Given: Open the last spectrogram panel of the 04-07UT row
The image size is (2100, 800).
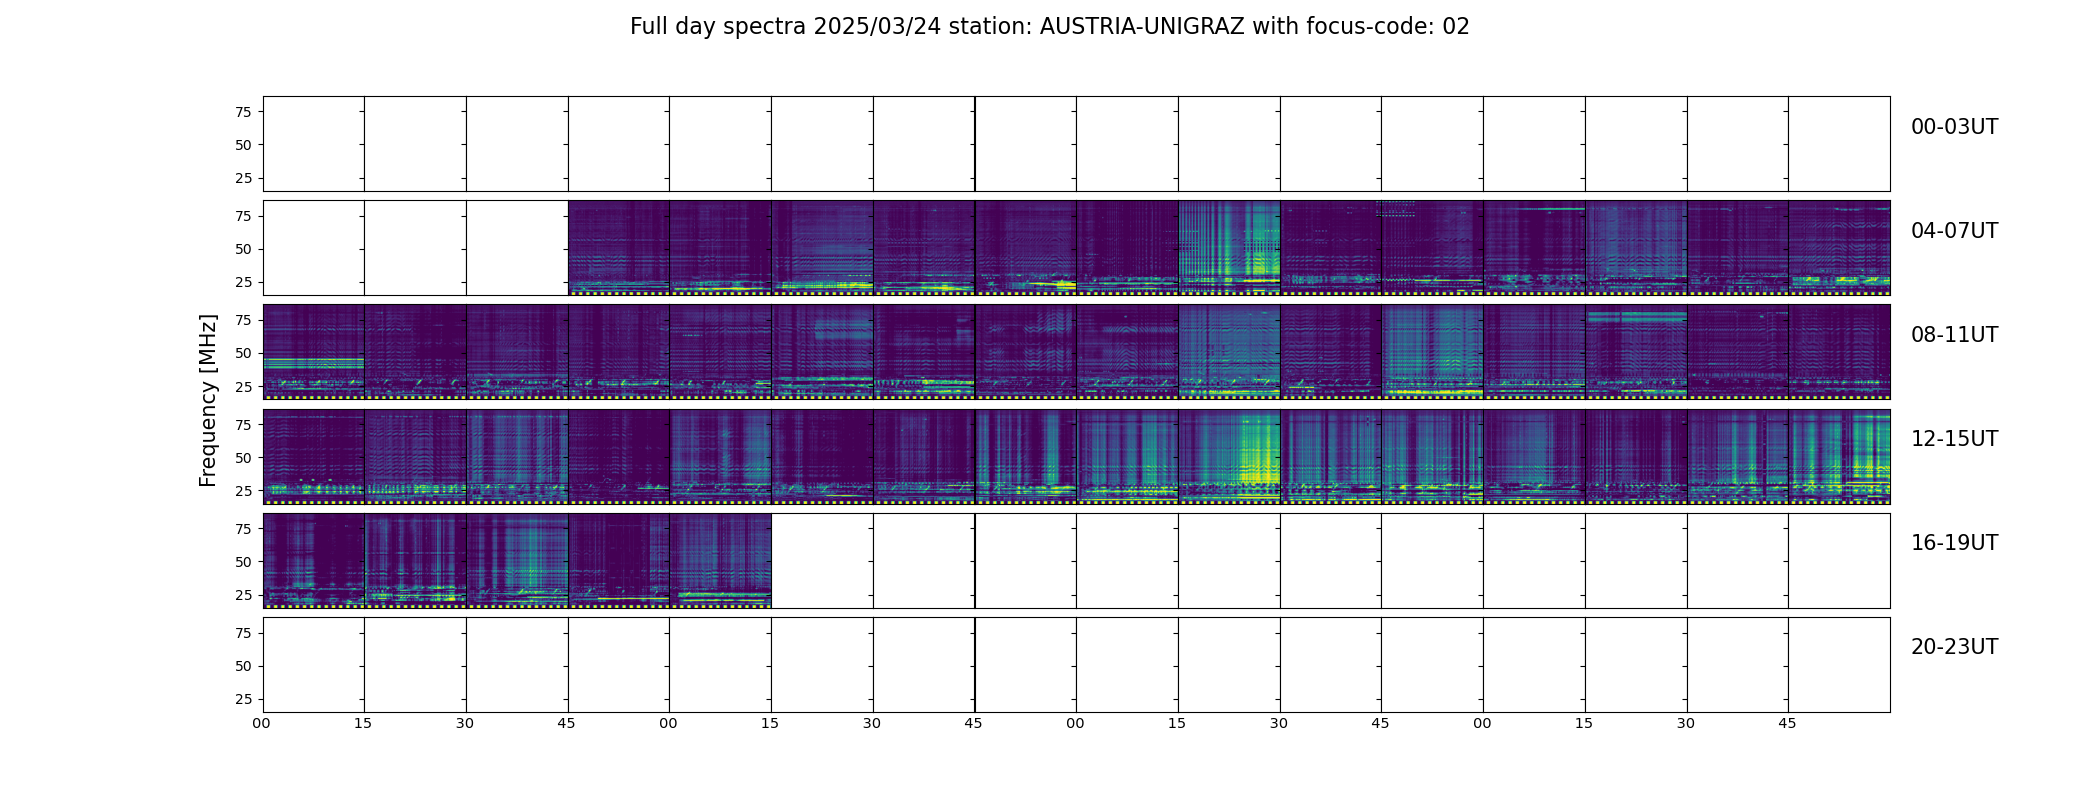Looking at the screenshot, I should tap(1839, 248).
